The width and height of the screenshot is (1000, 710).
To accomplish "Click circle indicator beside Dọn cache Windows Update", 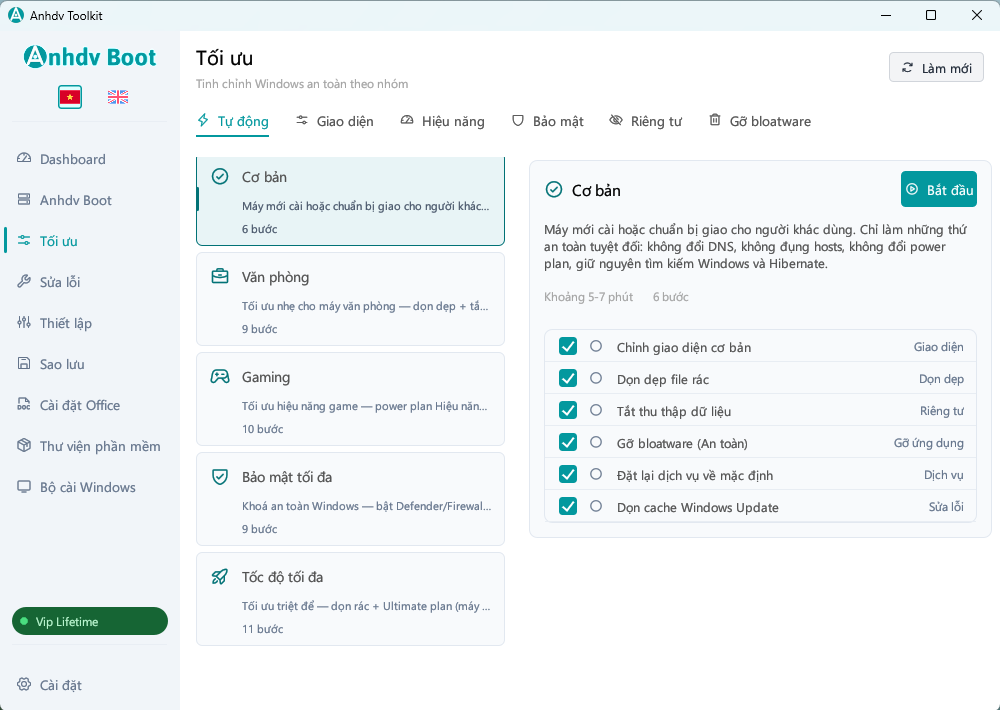I will point(596,505).
